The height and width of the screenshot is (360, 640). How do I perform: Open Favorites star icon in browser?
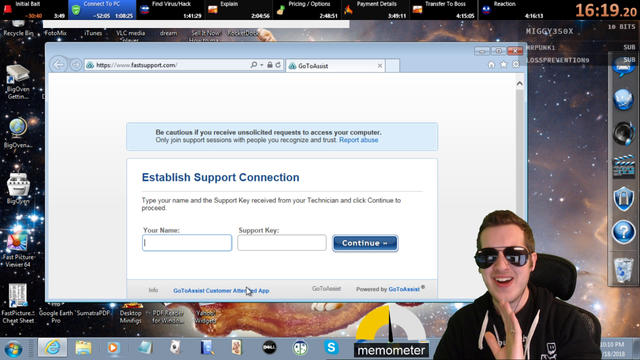504,64
